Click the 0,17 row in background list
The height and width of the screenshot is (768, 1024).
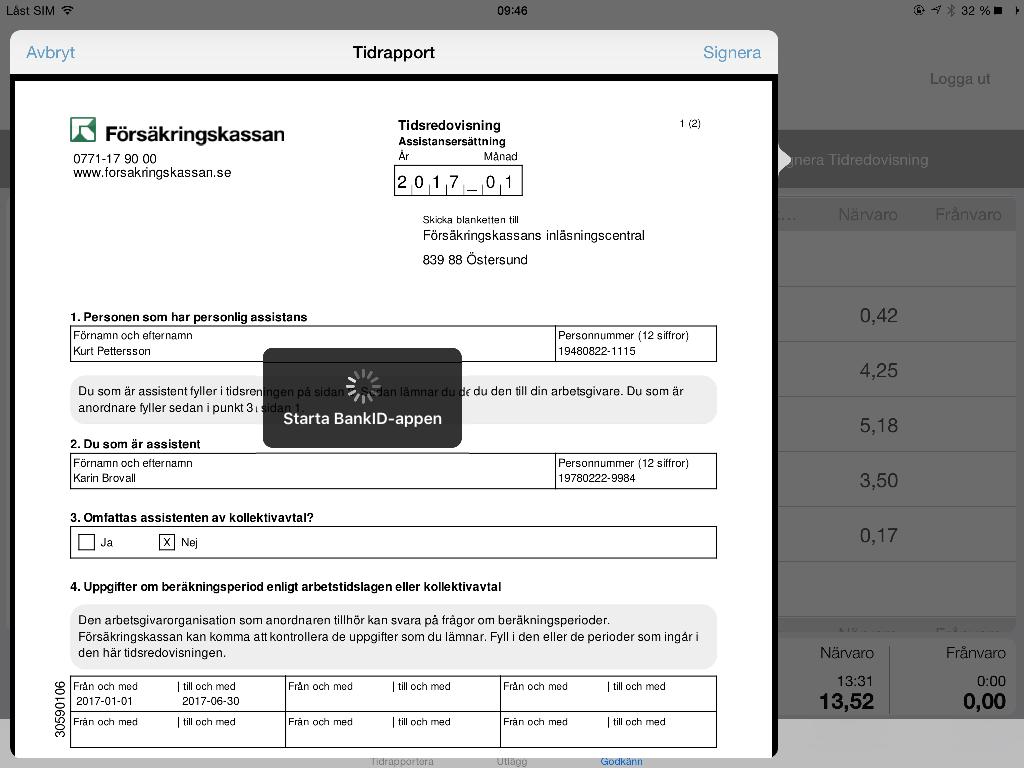coord(896,535)
